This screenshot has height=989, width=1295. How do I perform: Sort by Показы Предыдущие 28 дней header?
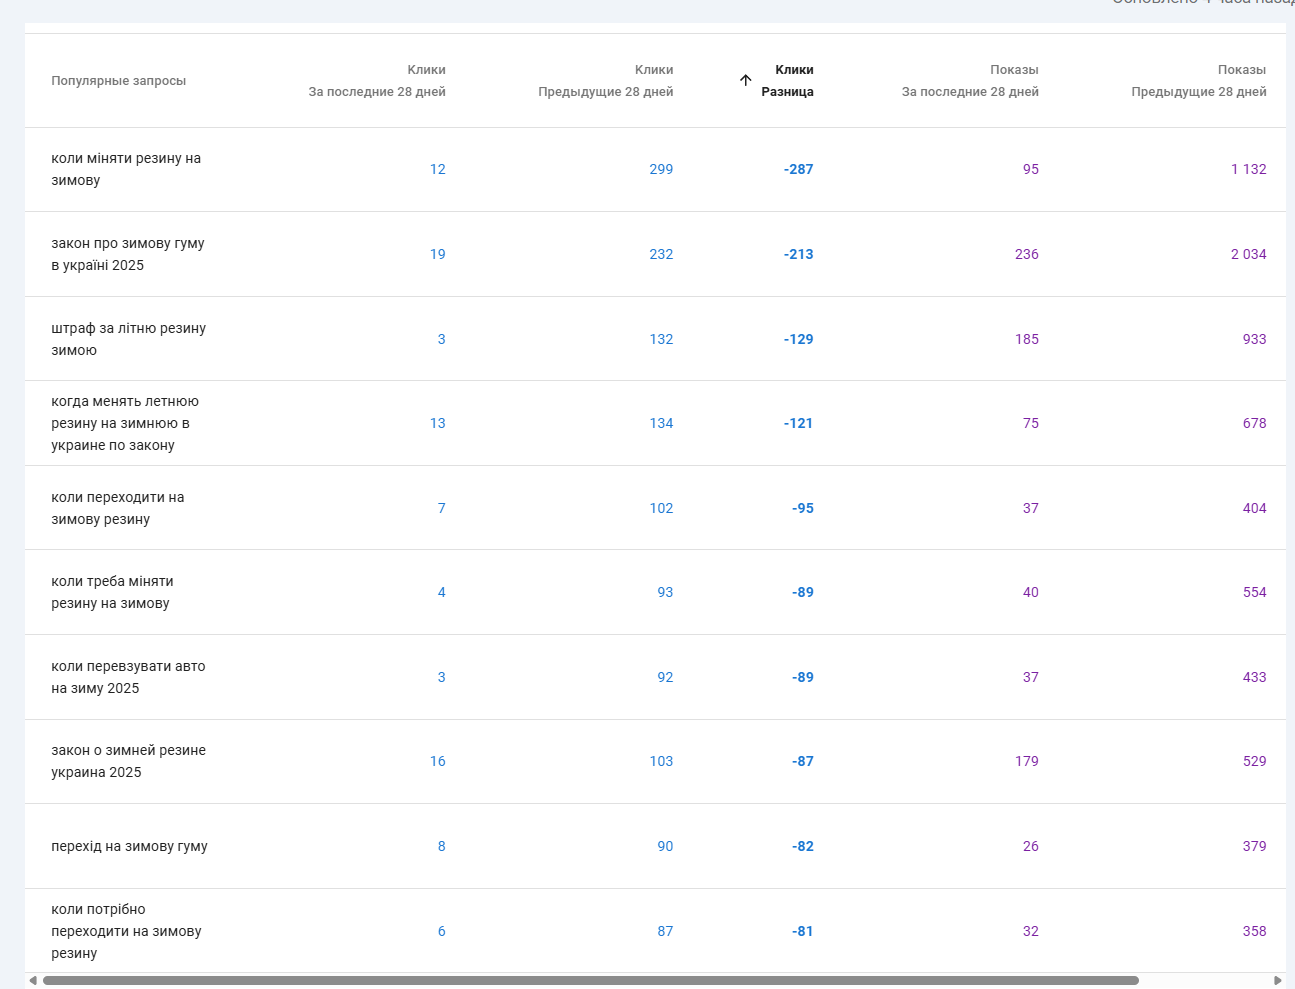point(1198,81)
